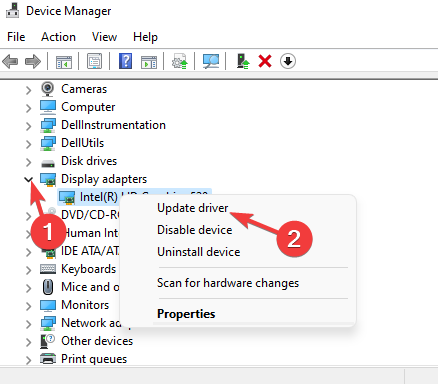
Task: Click the black down-arrow circle toolbar icon
Action: pyautogui.click(x=288, y=61)
